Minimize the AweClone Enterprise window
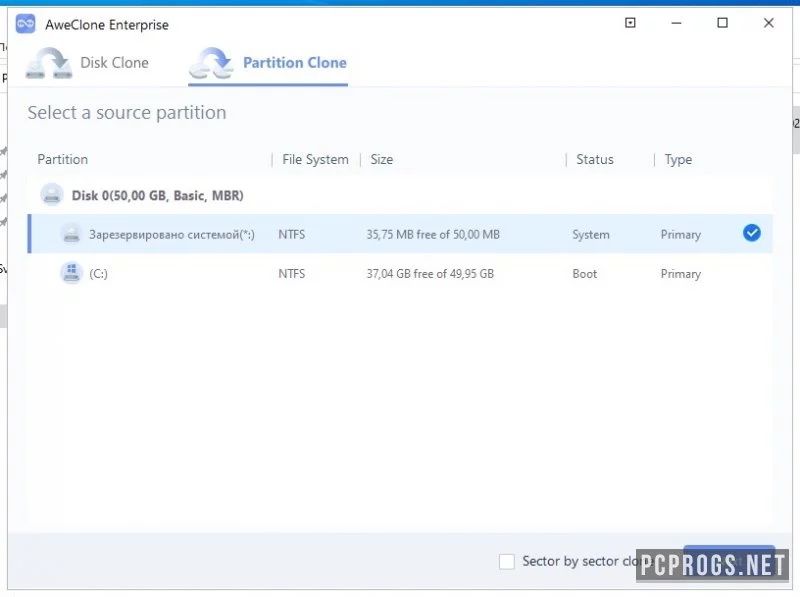The image size is (800, 597). (676, 23)
